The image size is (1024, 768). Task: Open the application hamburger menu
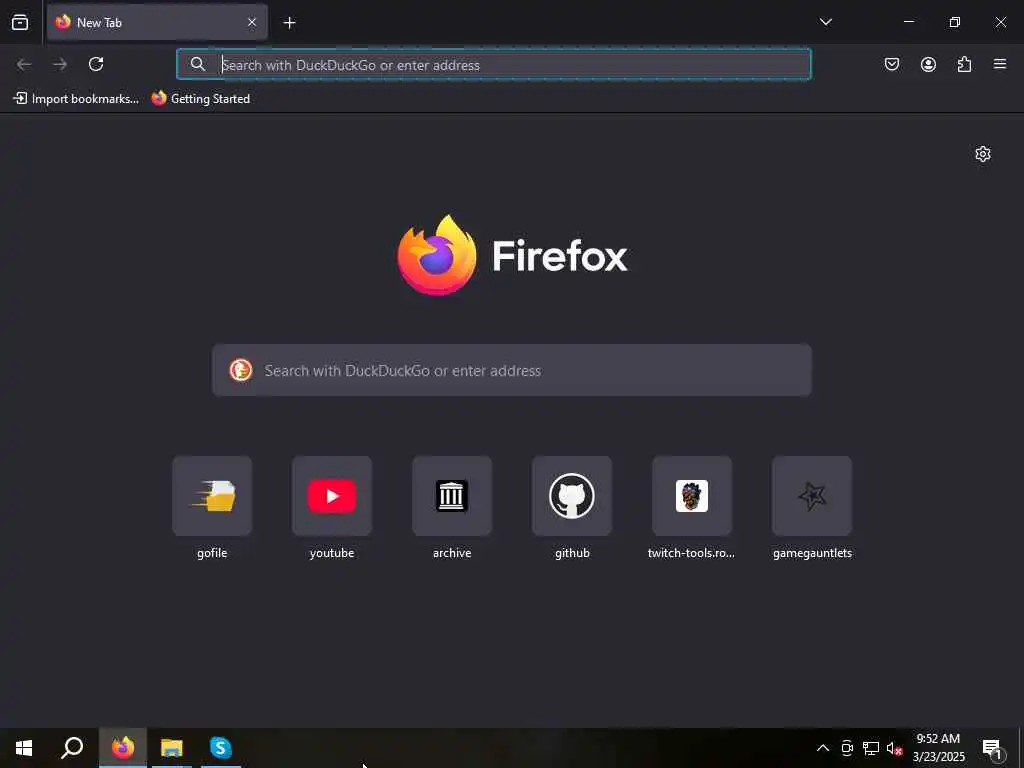[1000, 64]
